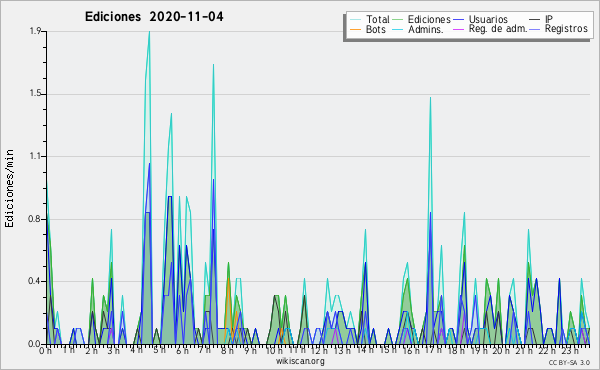
Task: Click the '6 h' x-axis label
Action: tap(182, 351)
